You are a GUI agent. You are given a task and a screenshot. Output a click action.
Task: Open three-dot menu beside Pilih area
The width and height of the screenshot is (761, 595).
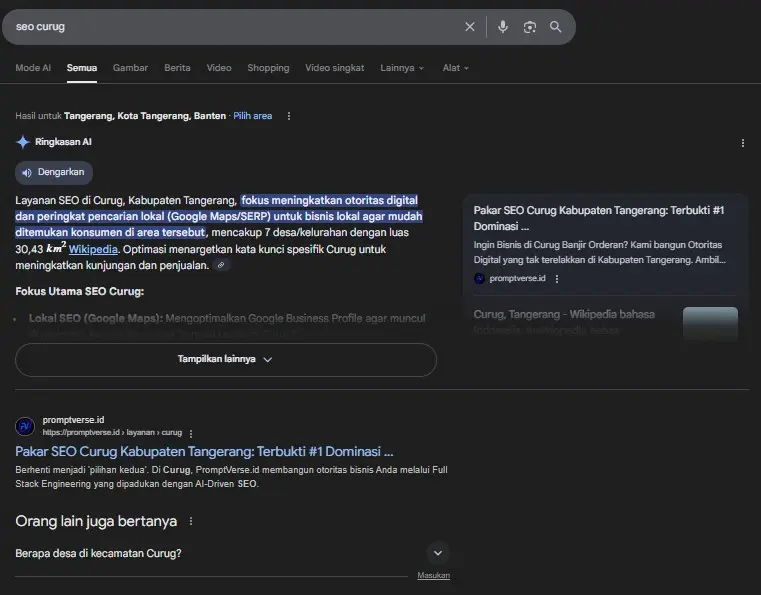tap(289, 116)
